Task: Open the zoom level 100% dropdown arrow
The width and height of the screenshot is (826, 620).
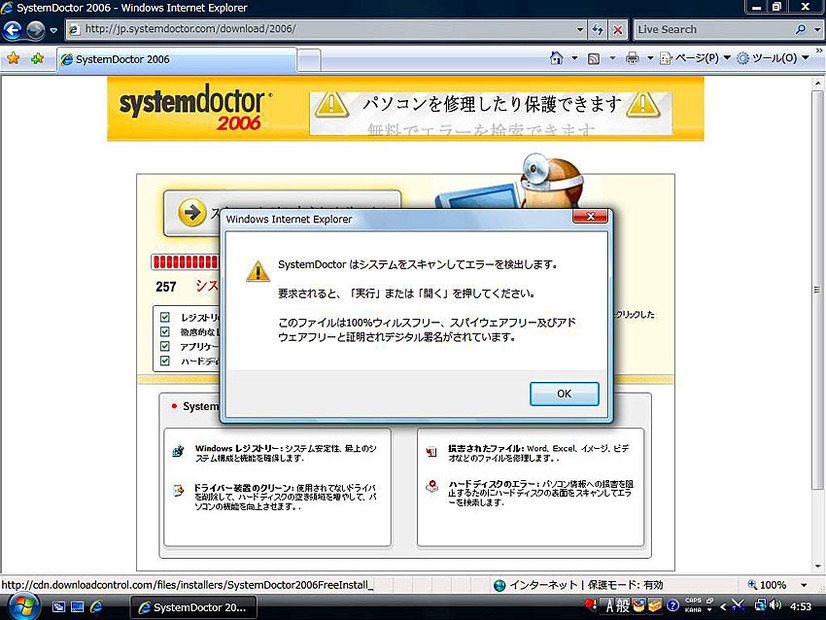Action: 804,585
